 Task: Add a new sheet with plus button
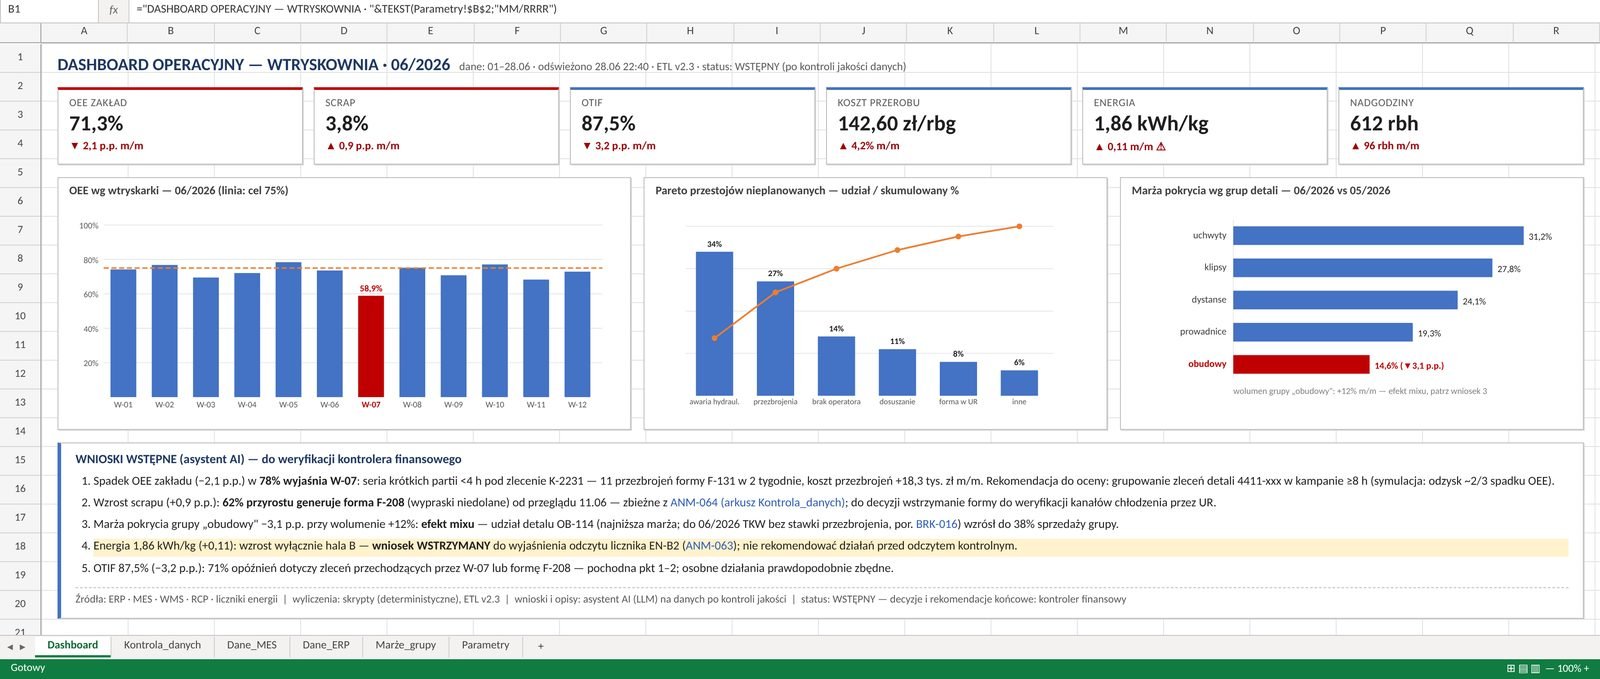[x=541, y=646]
